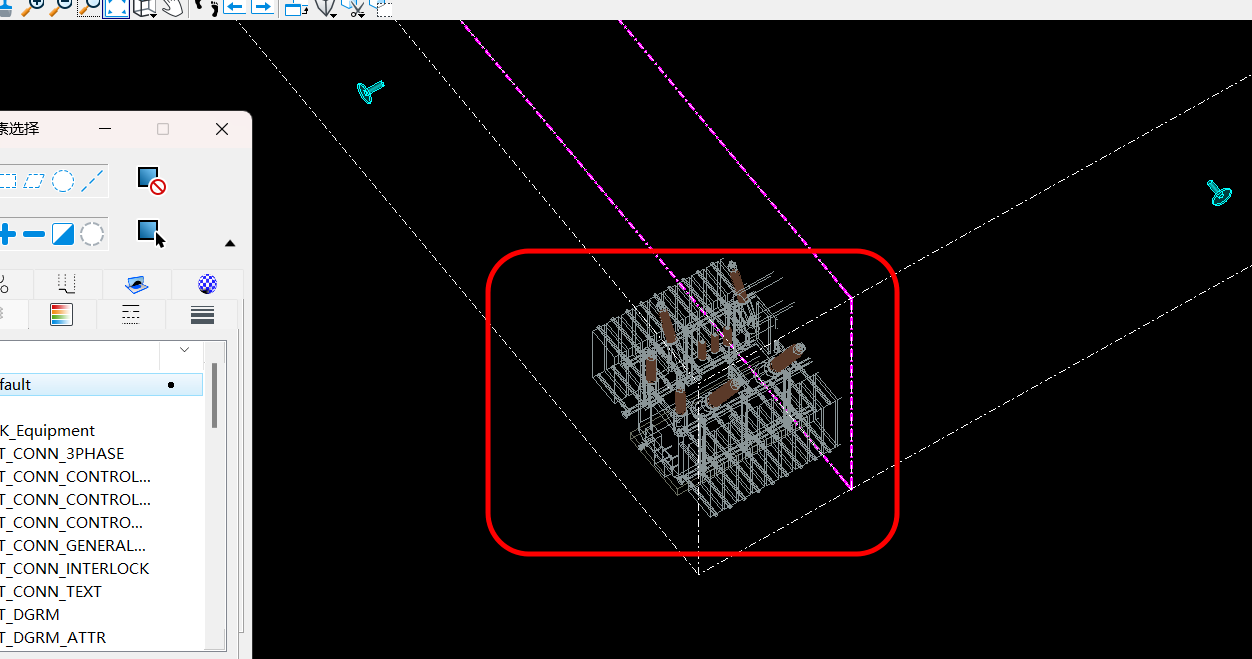1252x659 pixels.
Task: Switch to the Color tab
Action: (61, 314)
